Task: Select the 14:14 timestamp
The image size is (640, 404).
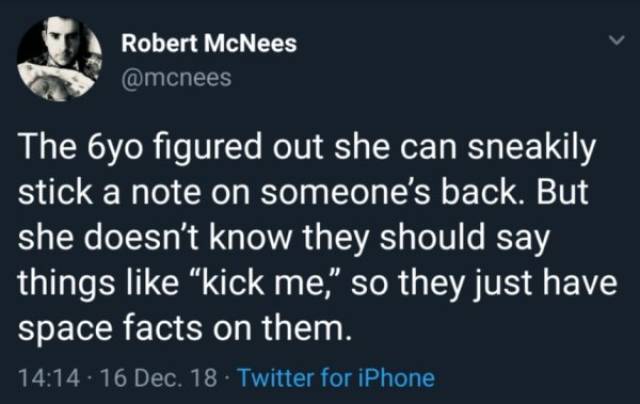Action: point(49,378)
